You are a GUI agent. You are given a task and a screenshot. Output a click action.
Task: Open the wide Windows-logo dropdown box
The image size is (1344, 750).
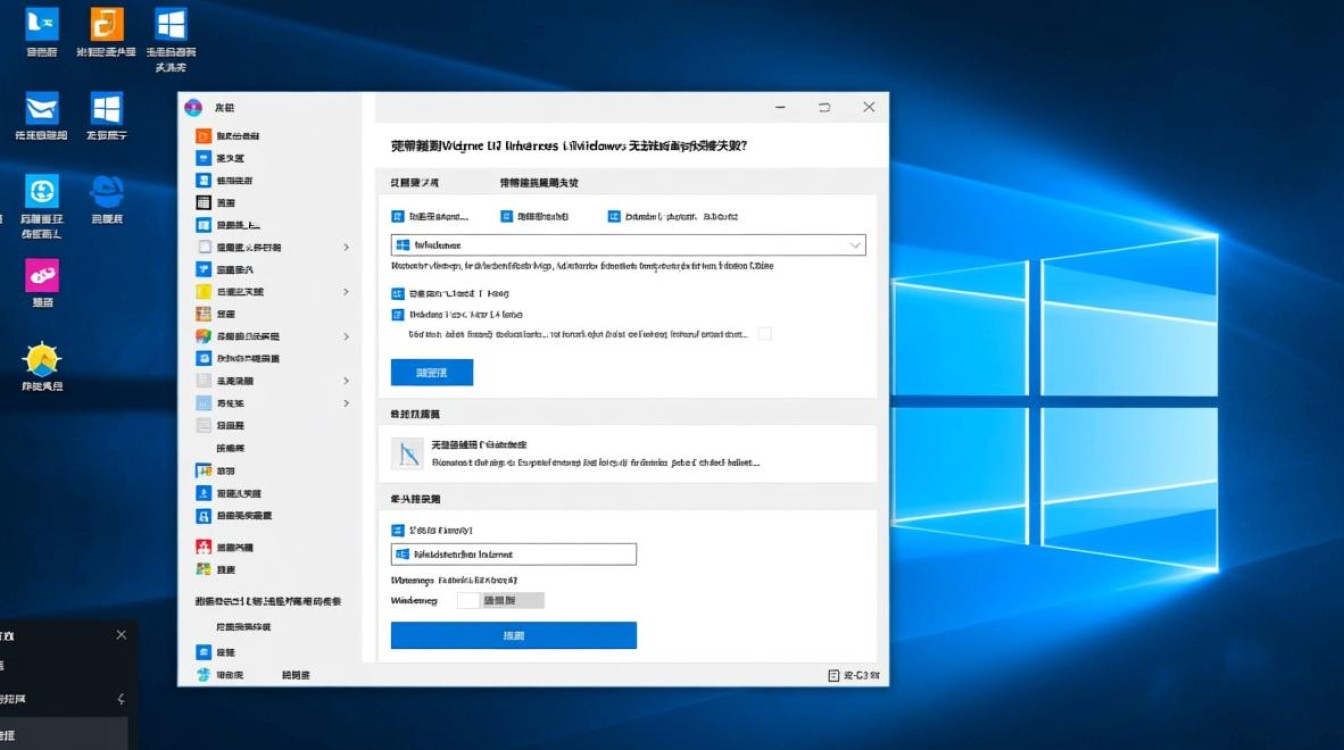click(627, 245)
